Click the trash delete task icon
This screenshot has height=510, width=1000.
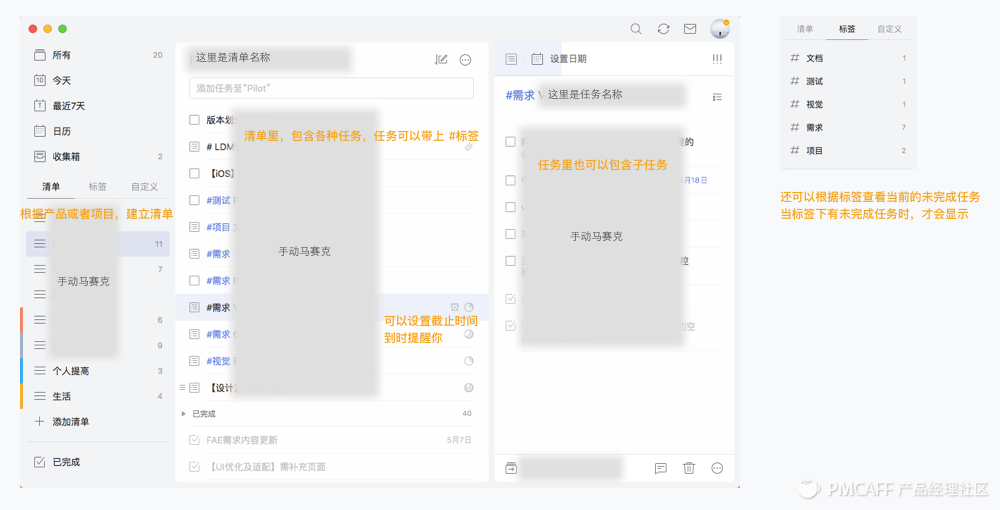[689, 468]
